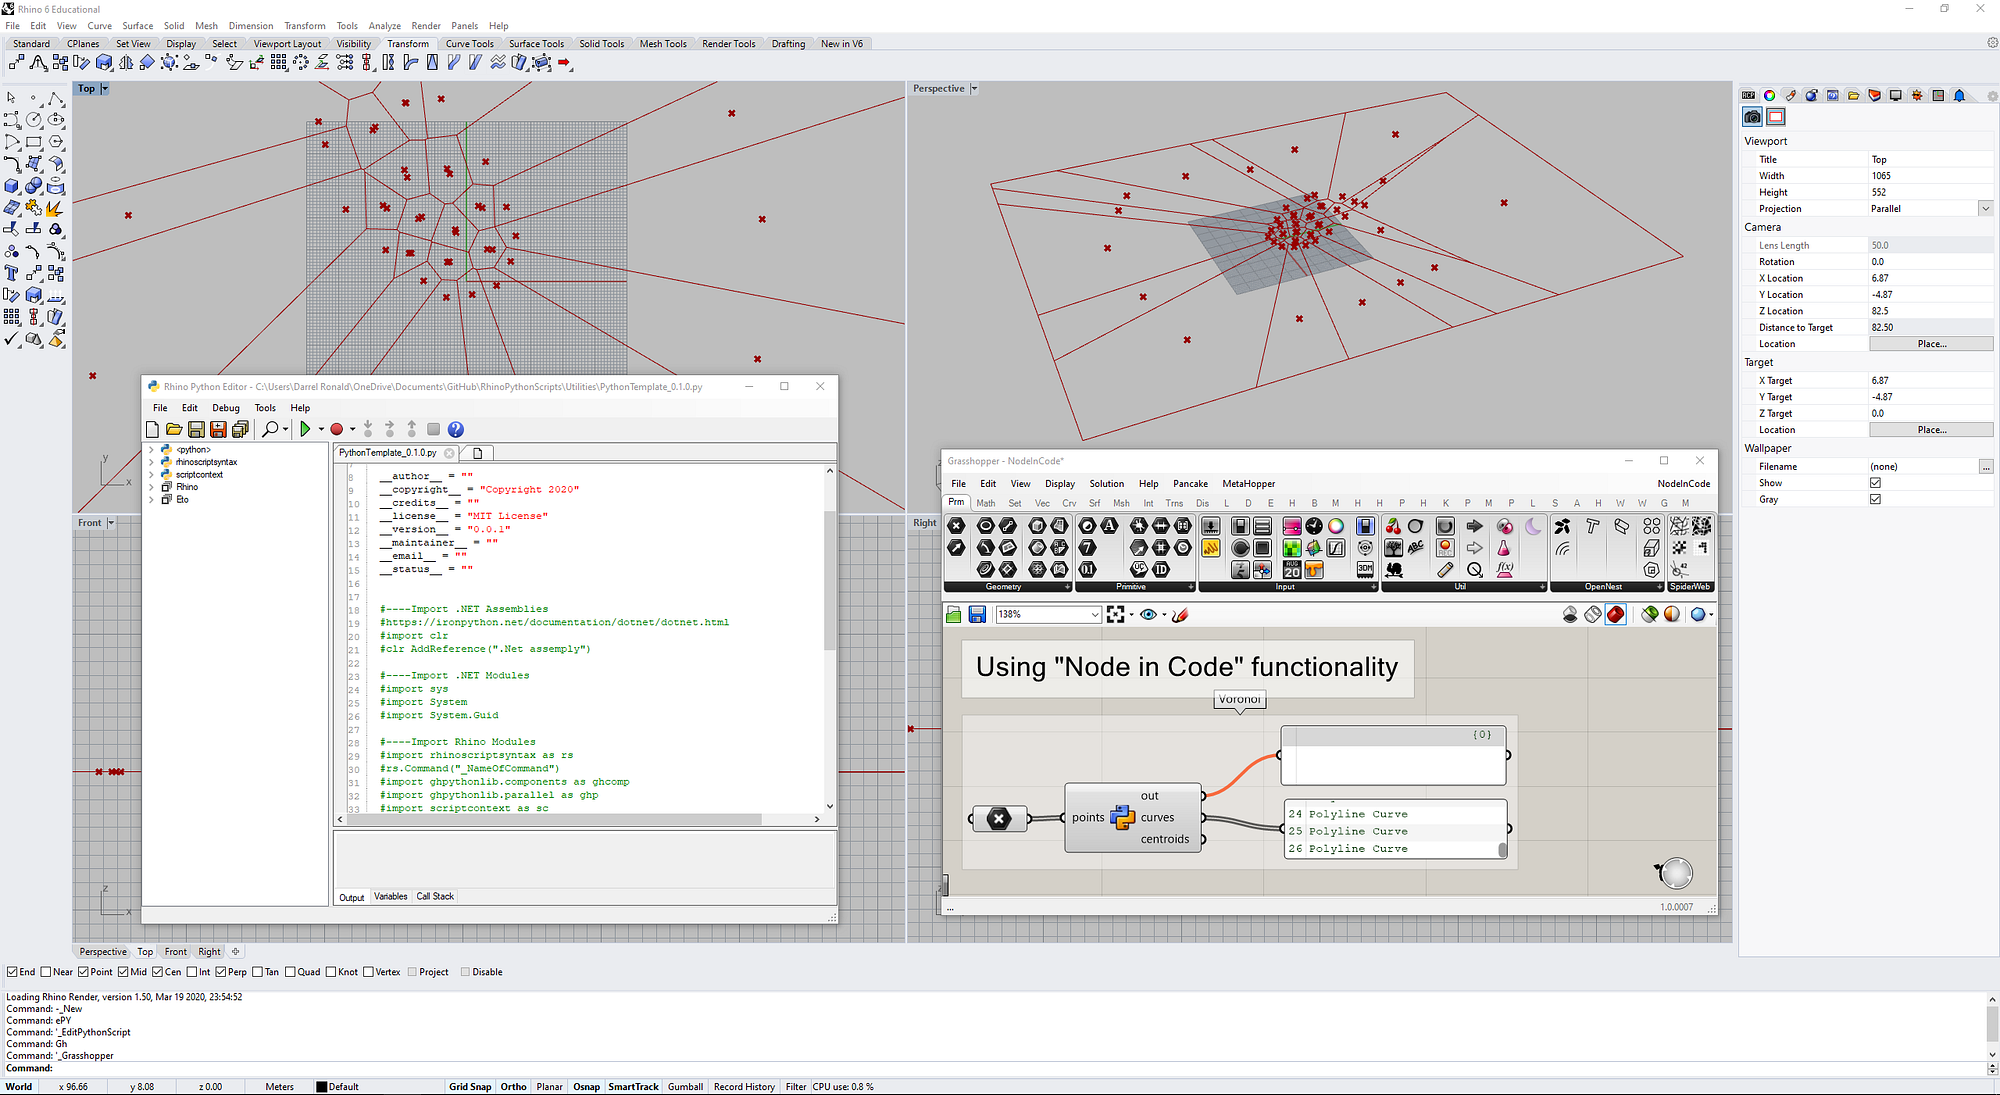Select wireframe preview mode in Grasshopper
This screenshot has height=1095, width=2000.
[1593, 615]
